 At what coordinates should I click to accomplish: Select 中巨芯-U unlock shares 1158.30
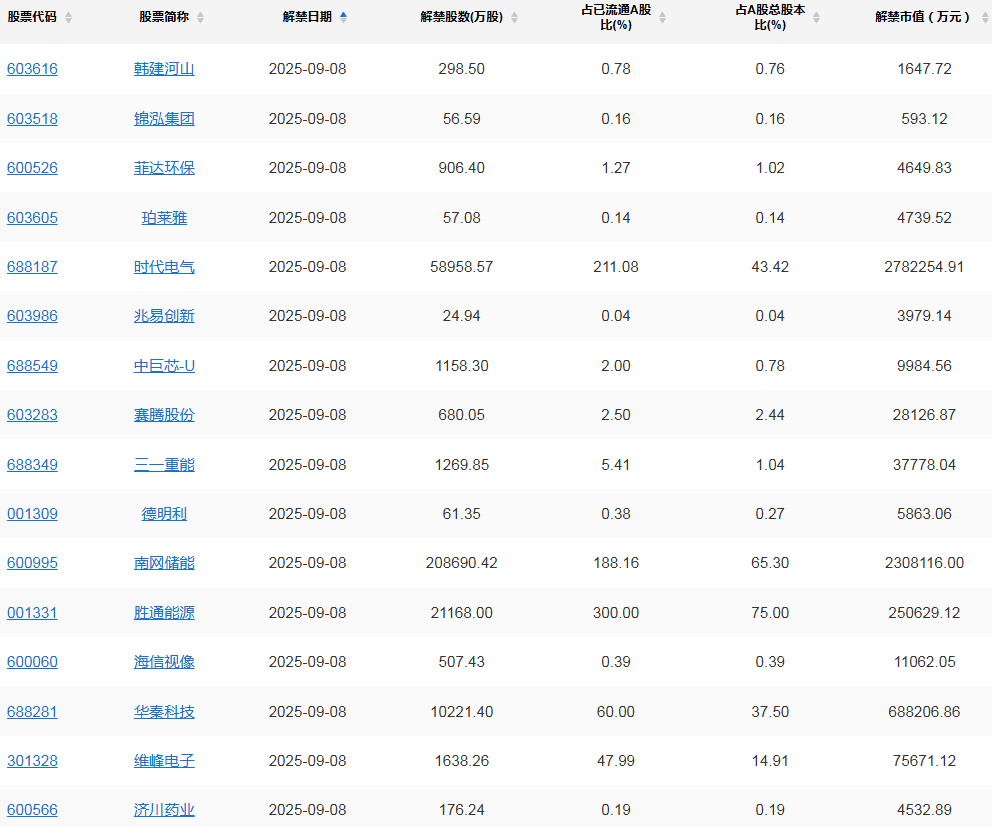(462, 366)
